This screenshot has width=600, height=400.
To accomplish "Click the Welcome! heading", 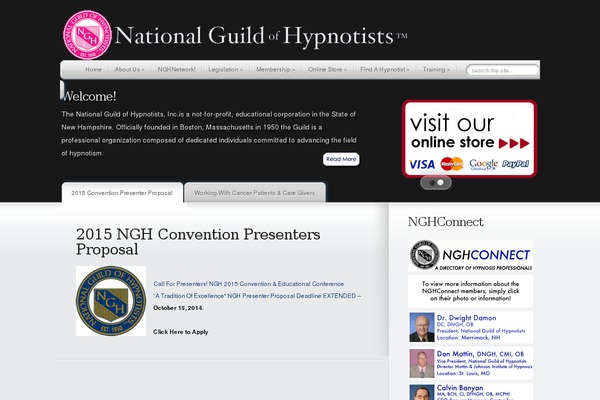I will [89, 96].
